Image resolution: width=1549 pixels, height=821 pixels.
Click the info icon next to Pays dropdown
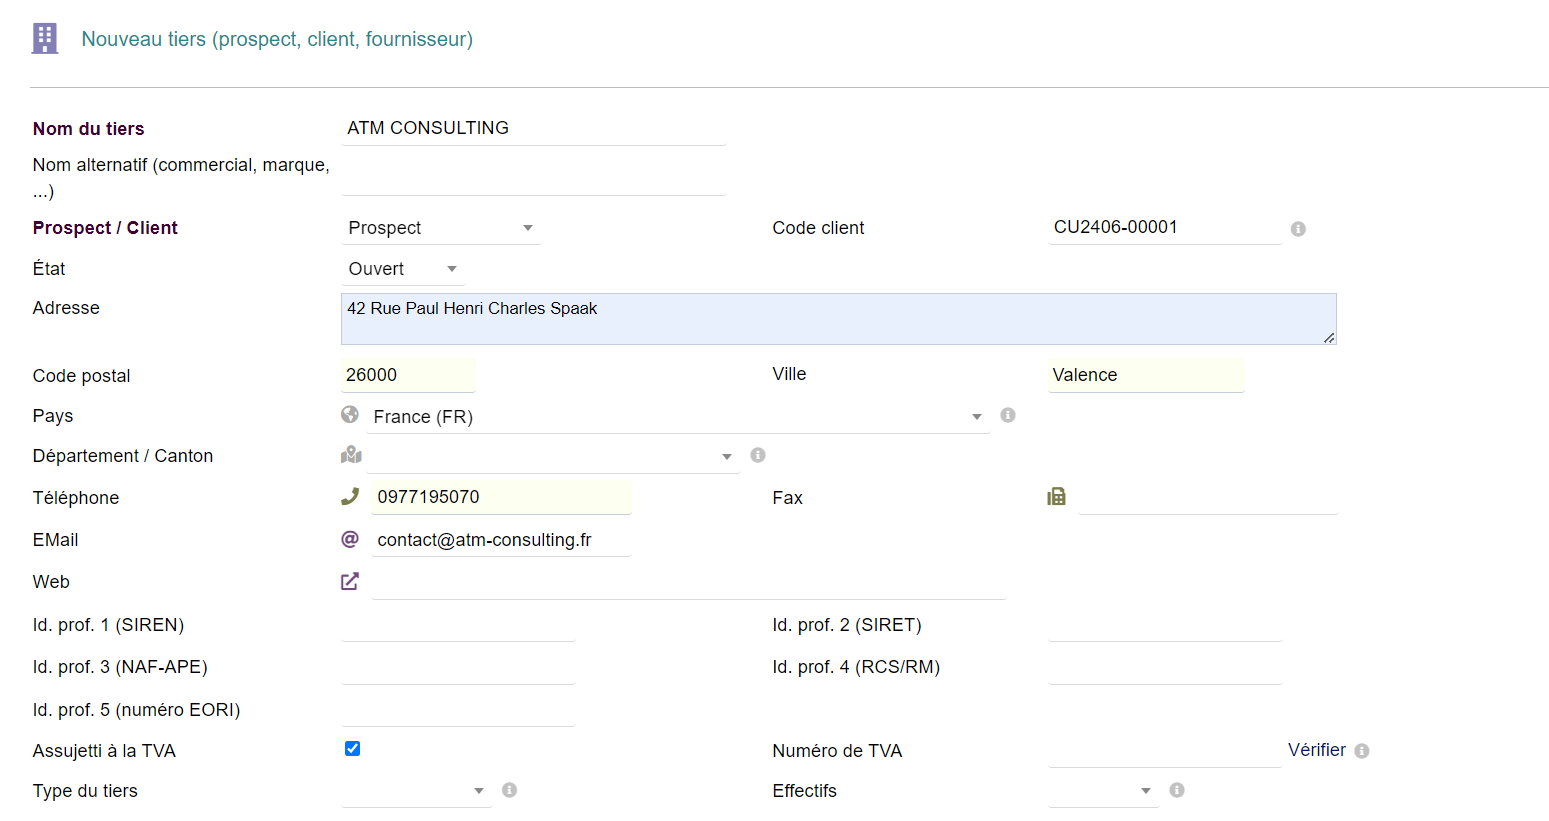pyautogui.click(x=1008, y=415)
